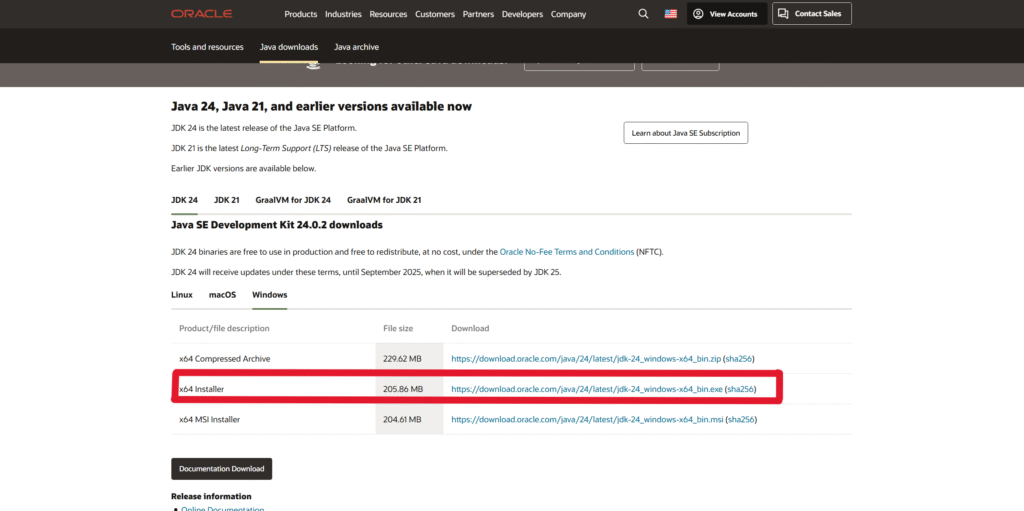Click the US flag country selector
Screen dimensions: 1024x511
coord(670,14)
